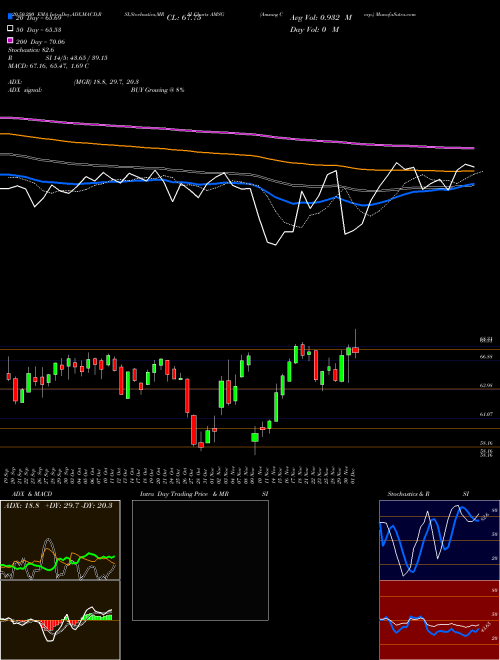Click the 'MACD: 67.16, 65.47, 1.69 C' line
The width and height of the screenshot is (500, 660).
(x=48, y=66)
